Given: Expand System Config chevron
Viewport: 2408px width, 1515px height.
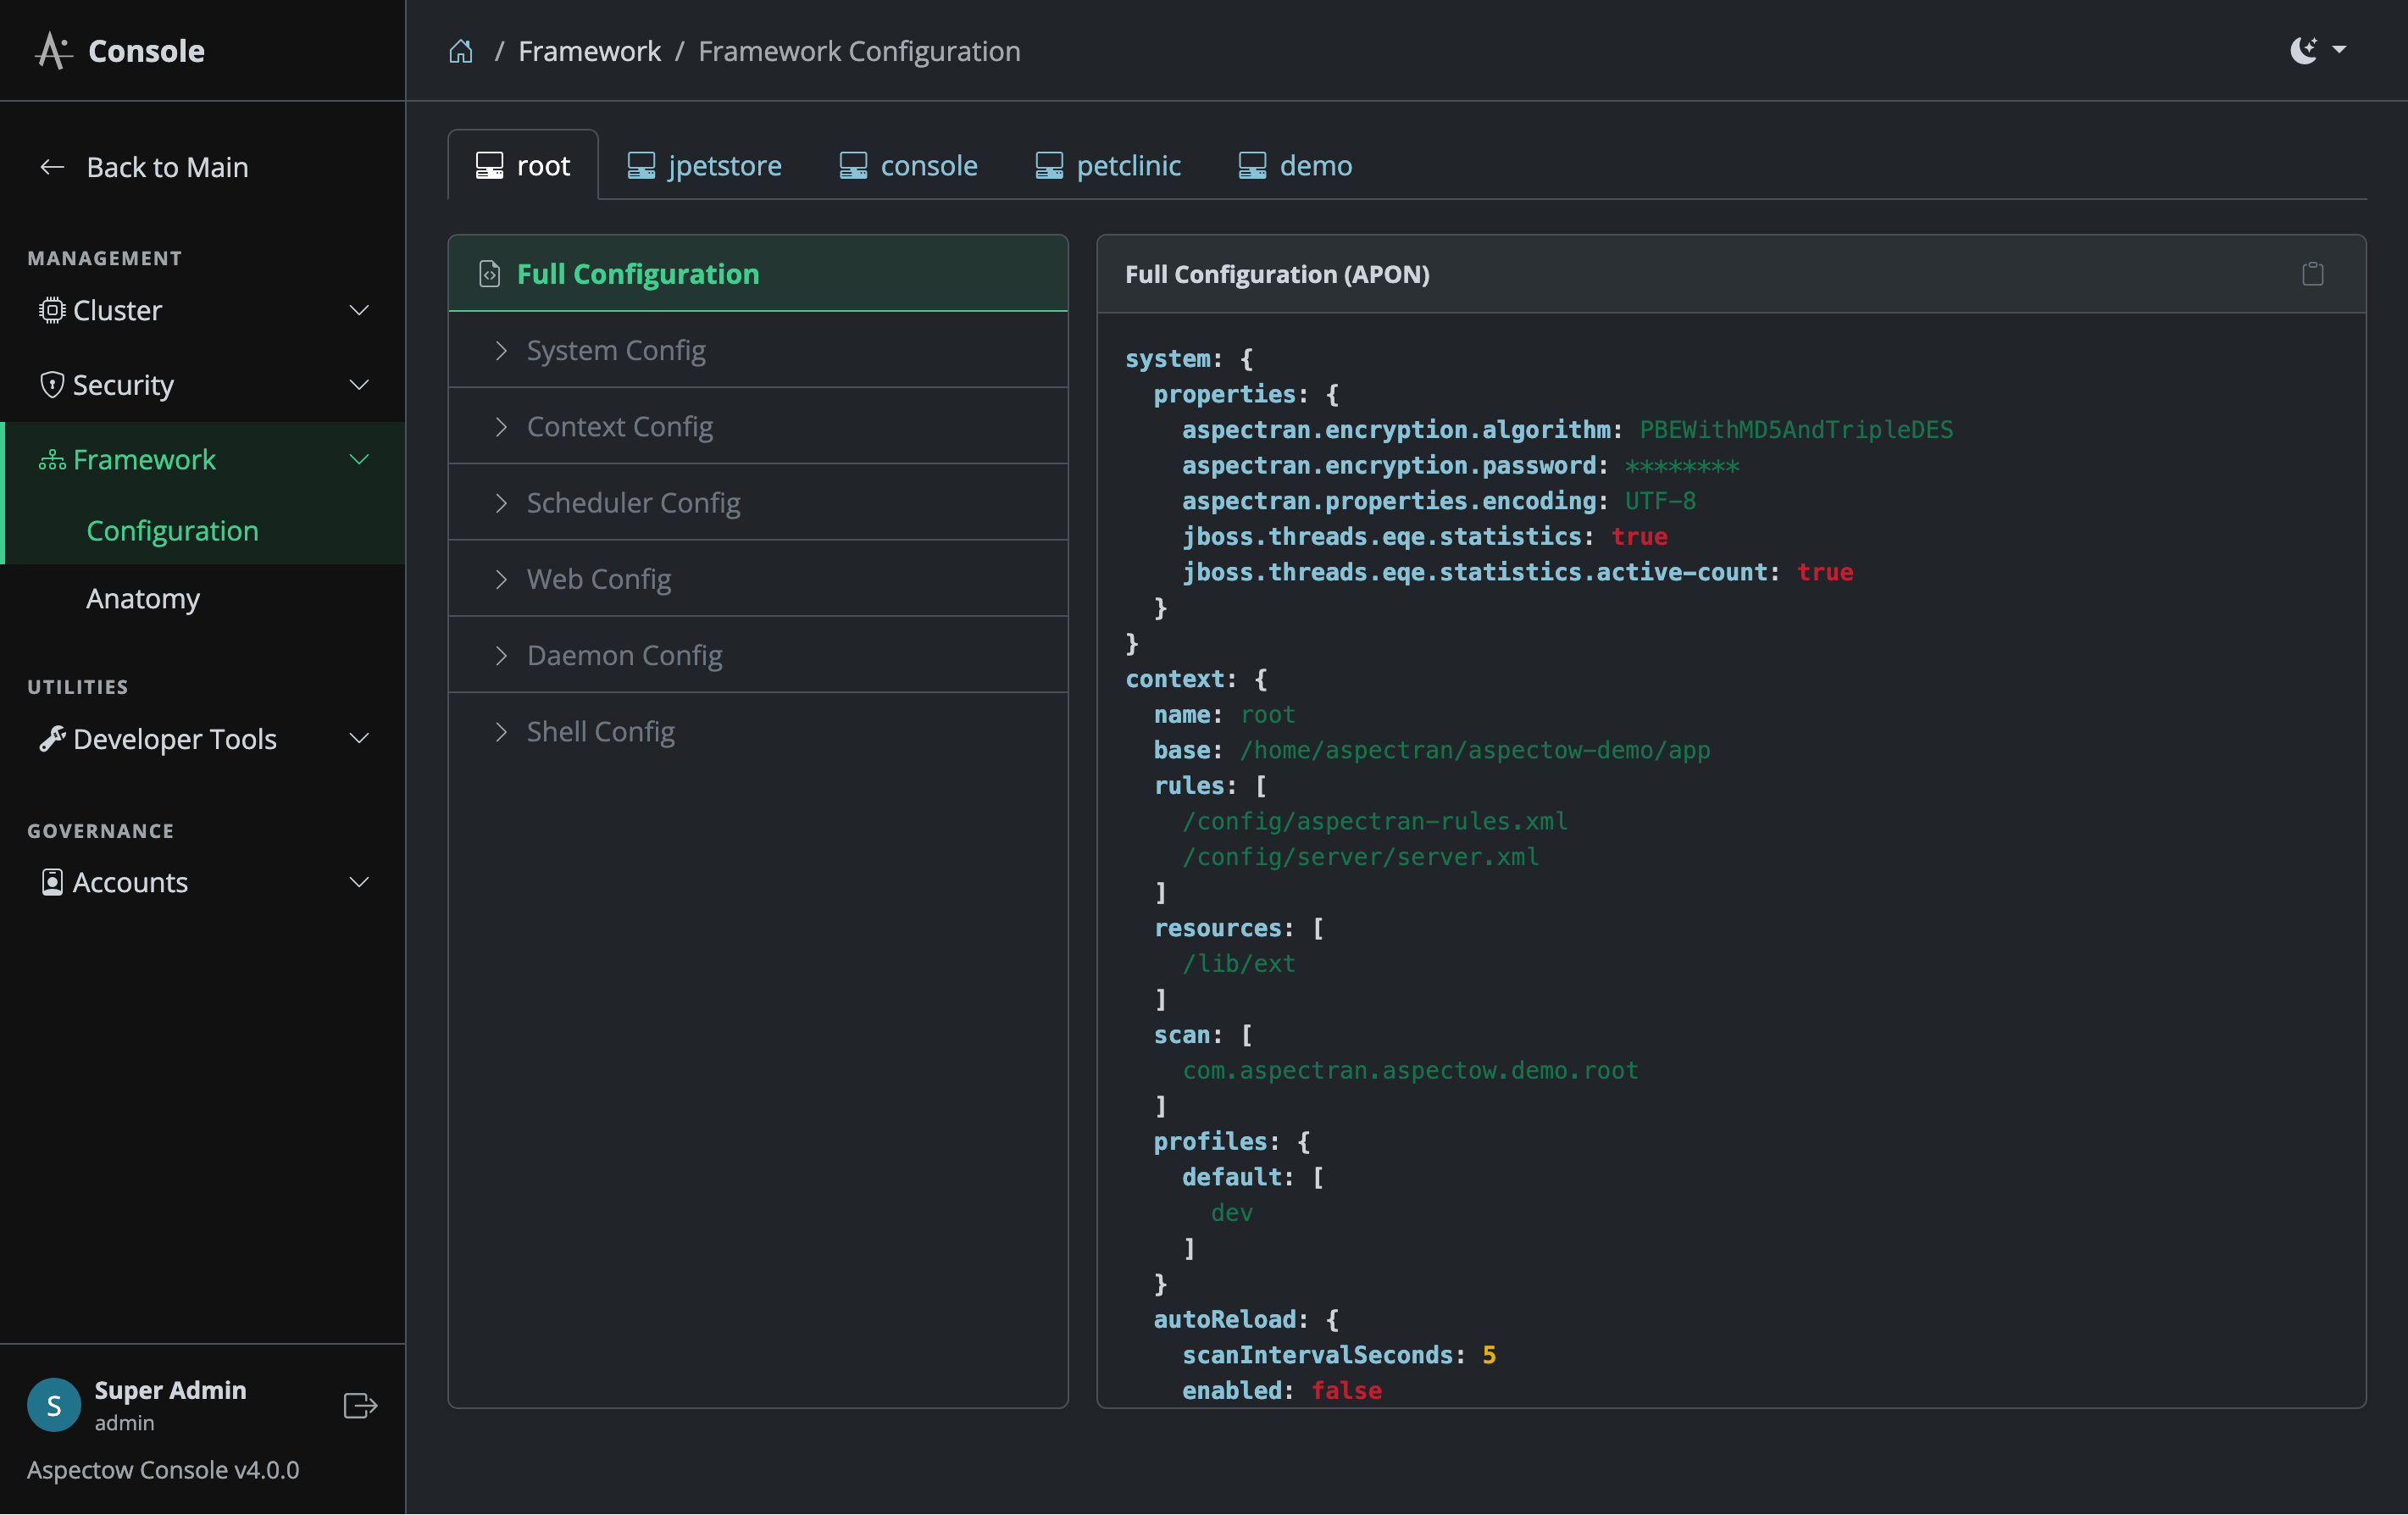Looking at the screenshot, I should click(x=501, y=350).
